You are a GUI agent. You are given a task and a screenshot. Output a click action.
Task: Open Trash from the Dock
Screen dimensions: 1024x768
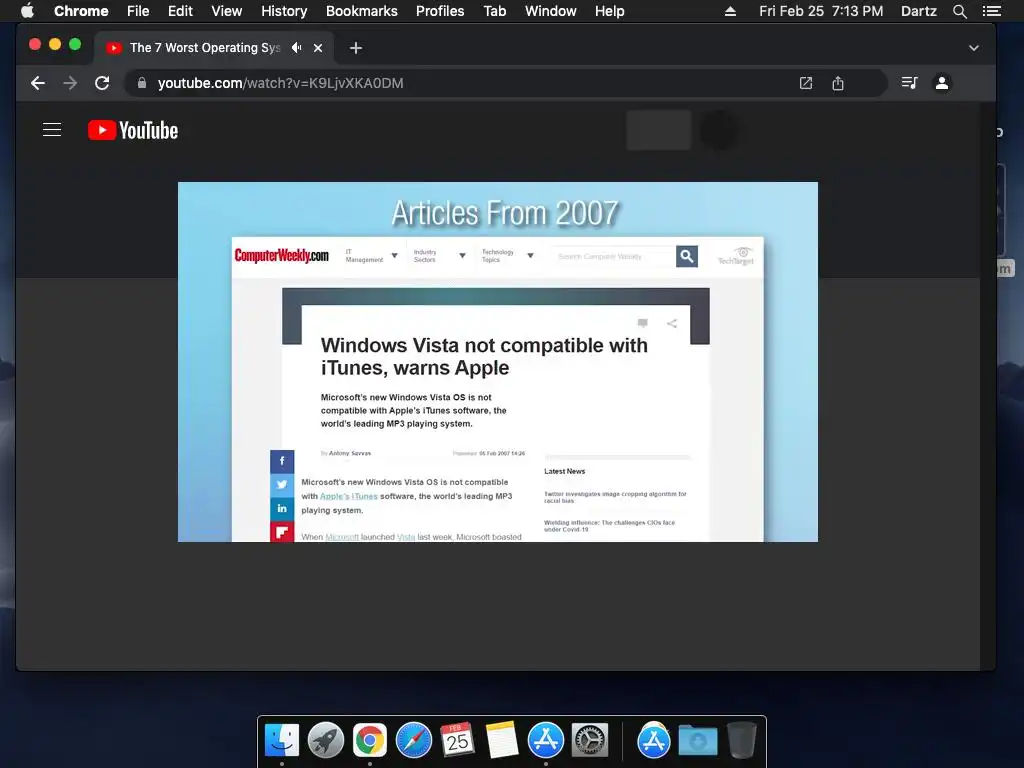click(741, 740)
